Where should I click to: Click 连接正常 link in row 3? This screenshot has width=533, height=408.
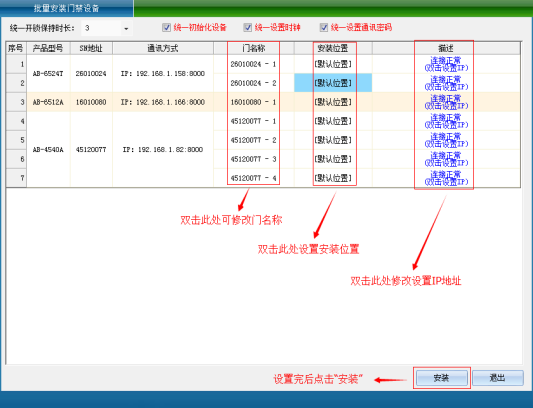(x=446, y=102)
